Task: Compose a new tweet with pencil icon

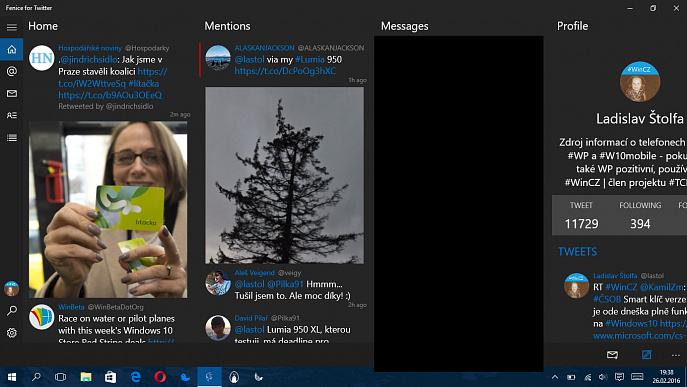Action: (646, 355)
